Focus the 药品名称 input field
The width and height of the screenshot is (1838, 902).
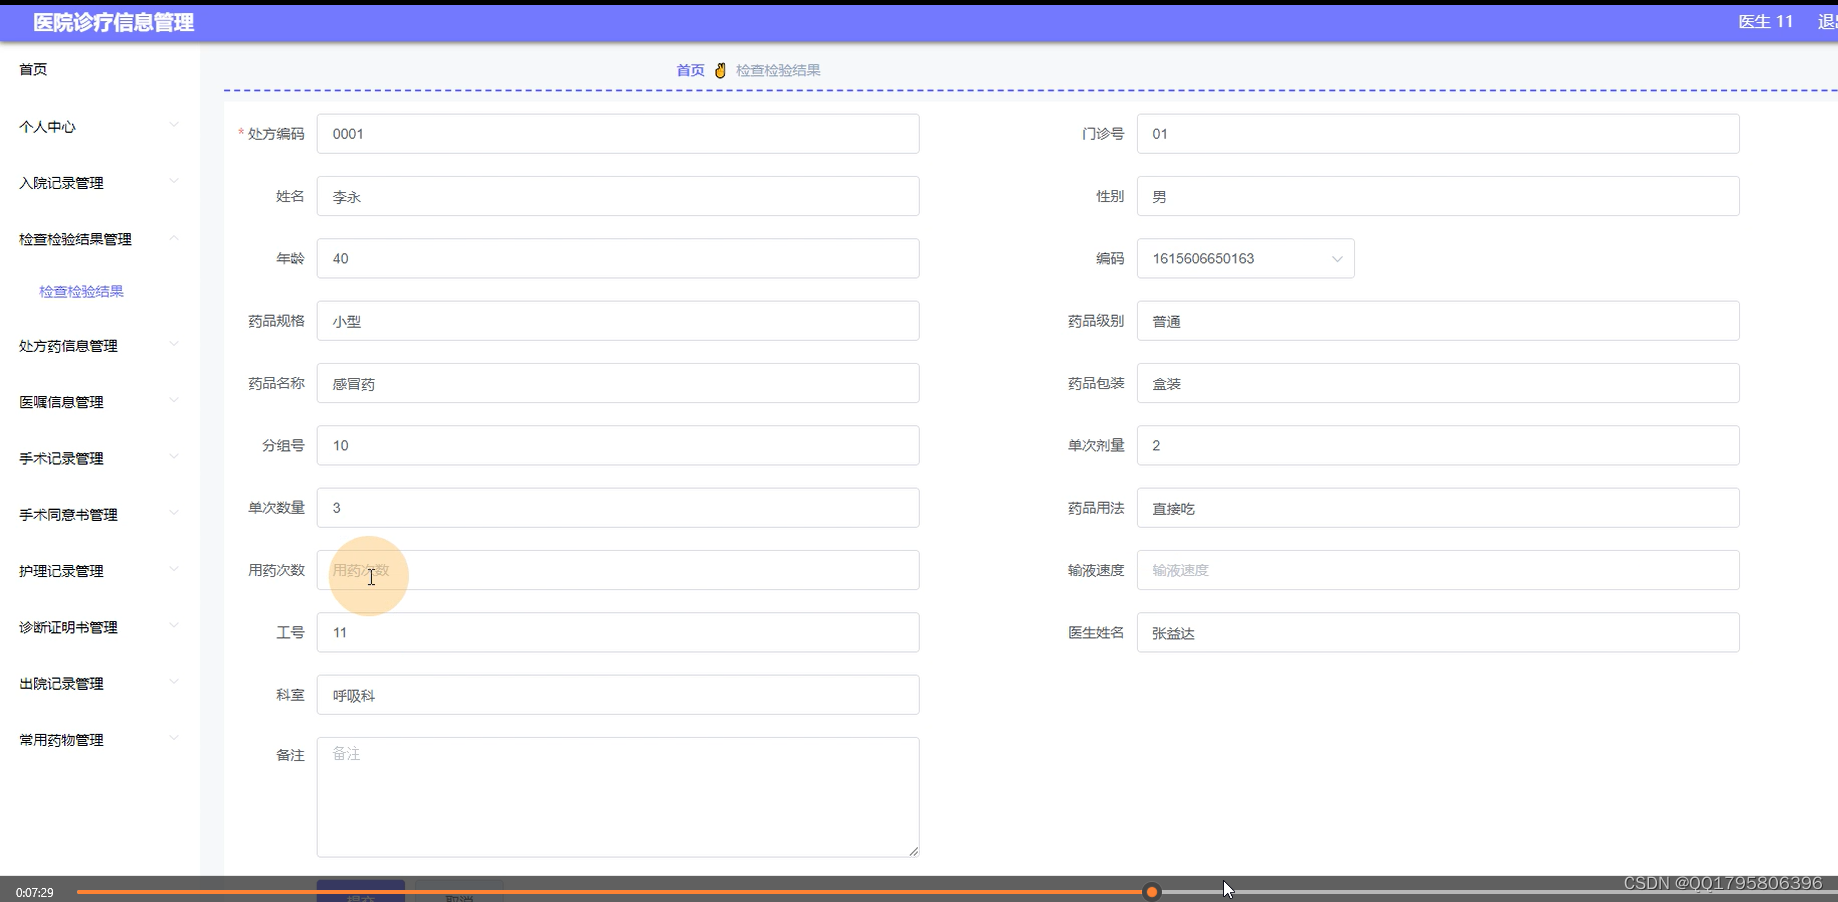click(618, 383)
